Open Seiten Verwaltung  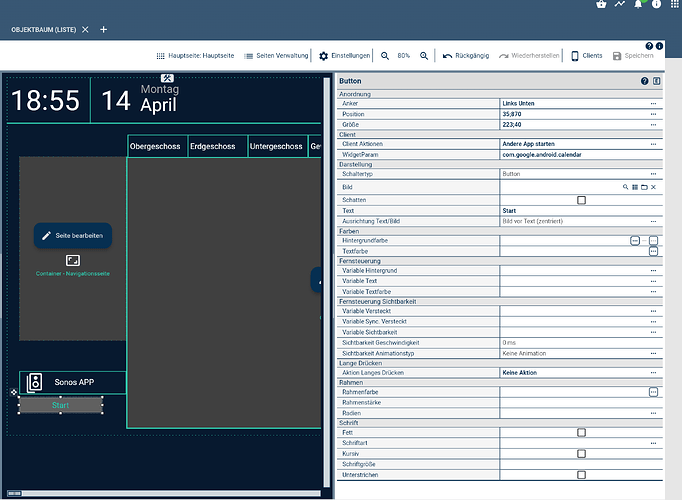276,56
